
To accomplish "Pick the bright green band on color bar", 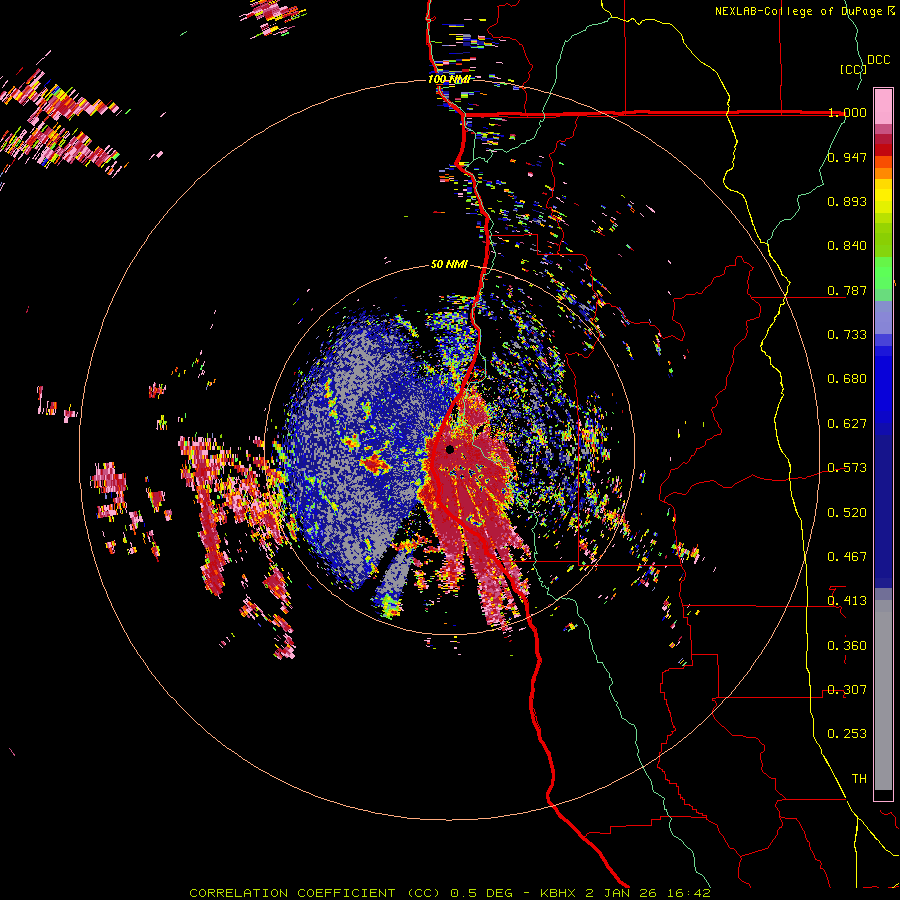I will (x=883, y=279).
